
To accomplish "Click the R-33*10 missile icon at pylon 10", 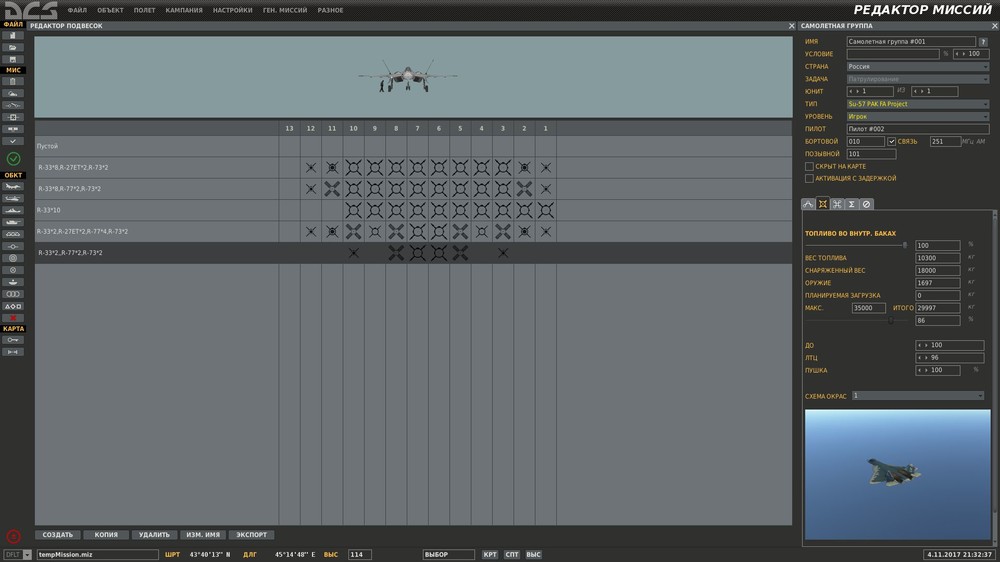I will pos(353,210).
